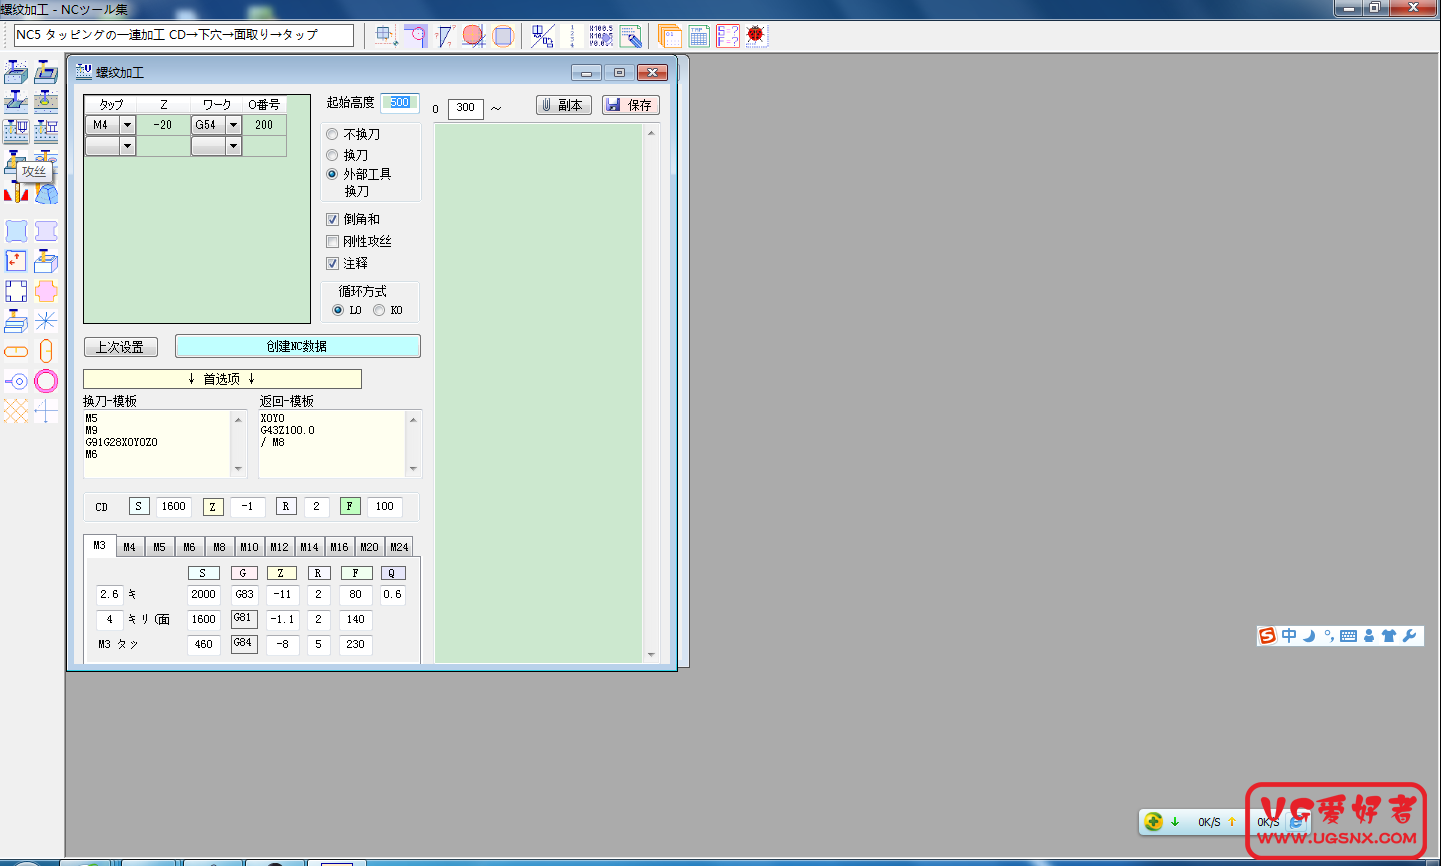Select the blue rounded square toolbar icon
This screenshot has width=1441, height=866.
[503, 36]
